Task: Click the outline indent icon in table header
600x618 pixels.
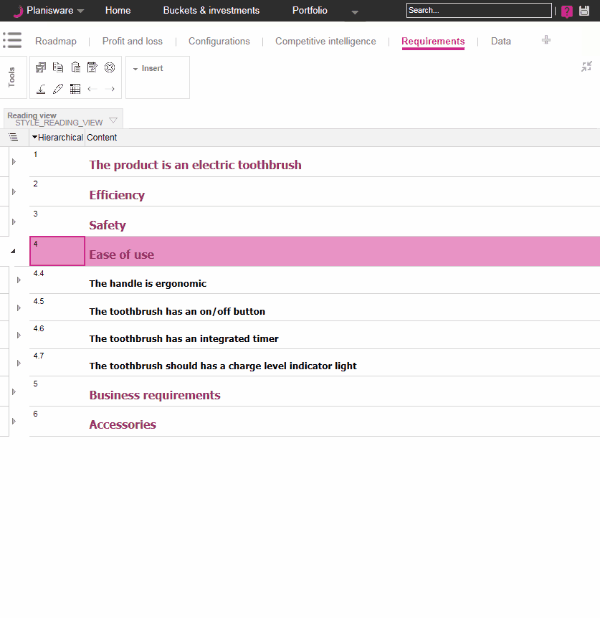Action: tap(13, 137)
